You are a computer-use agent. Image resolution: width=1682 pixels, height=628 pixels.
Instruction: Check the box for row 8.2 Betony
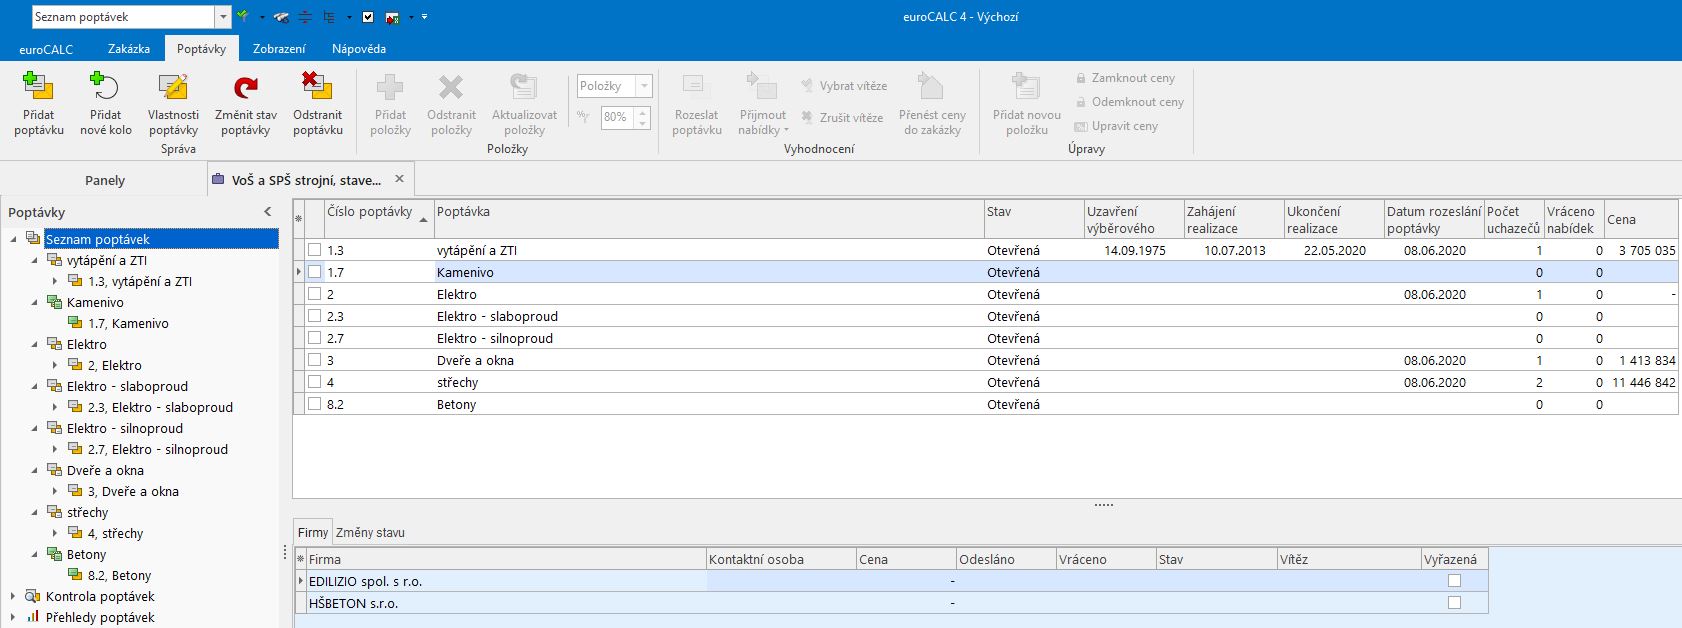point(314,404)
